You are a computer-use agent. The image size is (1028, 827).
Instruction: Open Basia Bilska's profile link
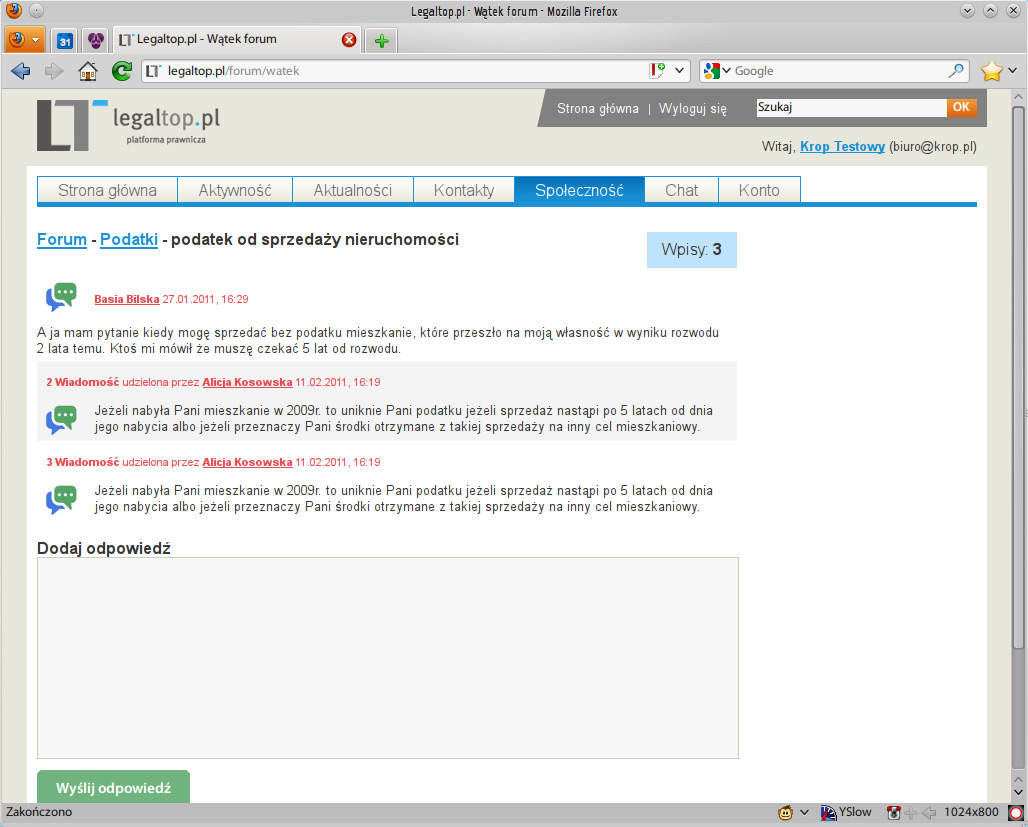(126, 299)
